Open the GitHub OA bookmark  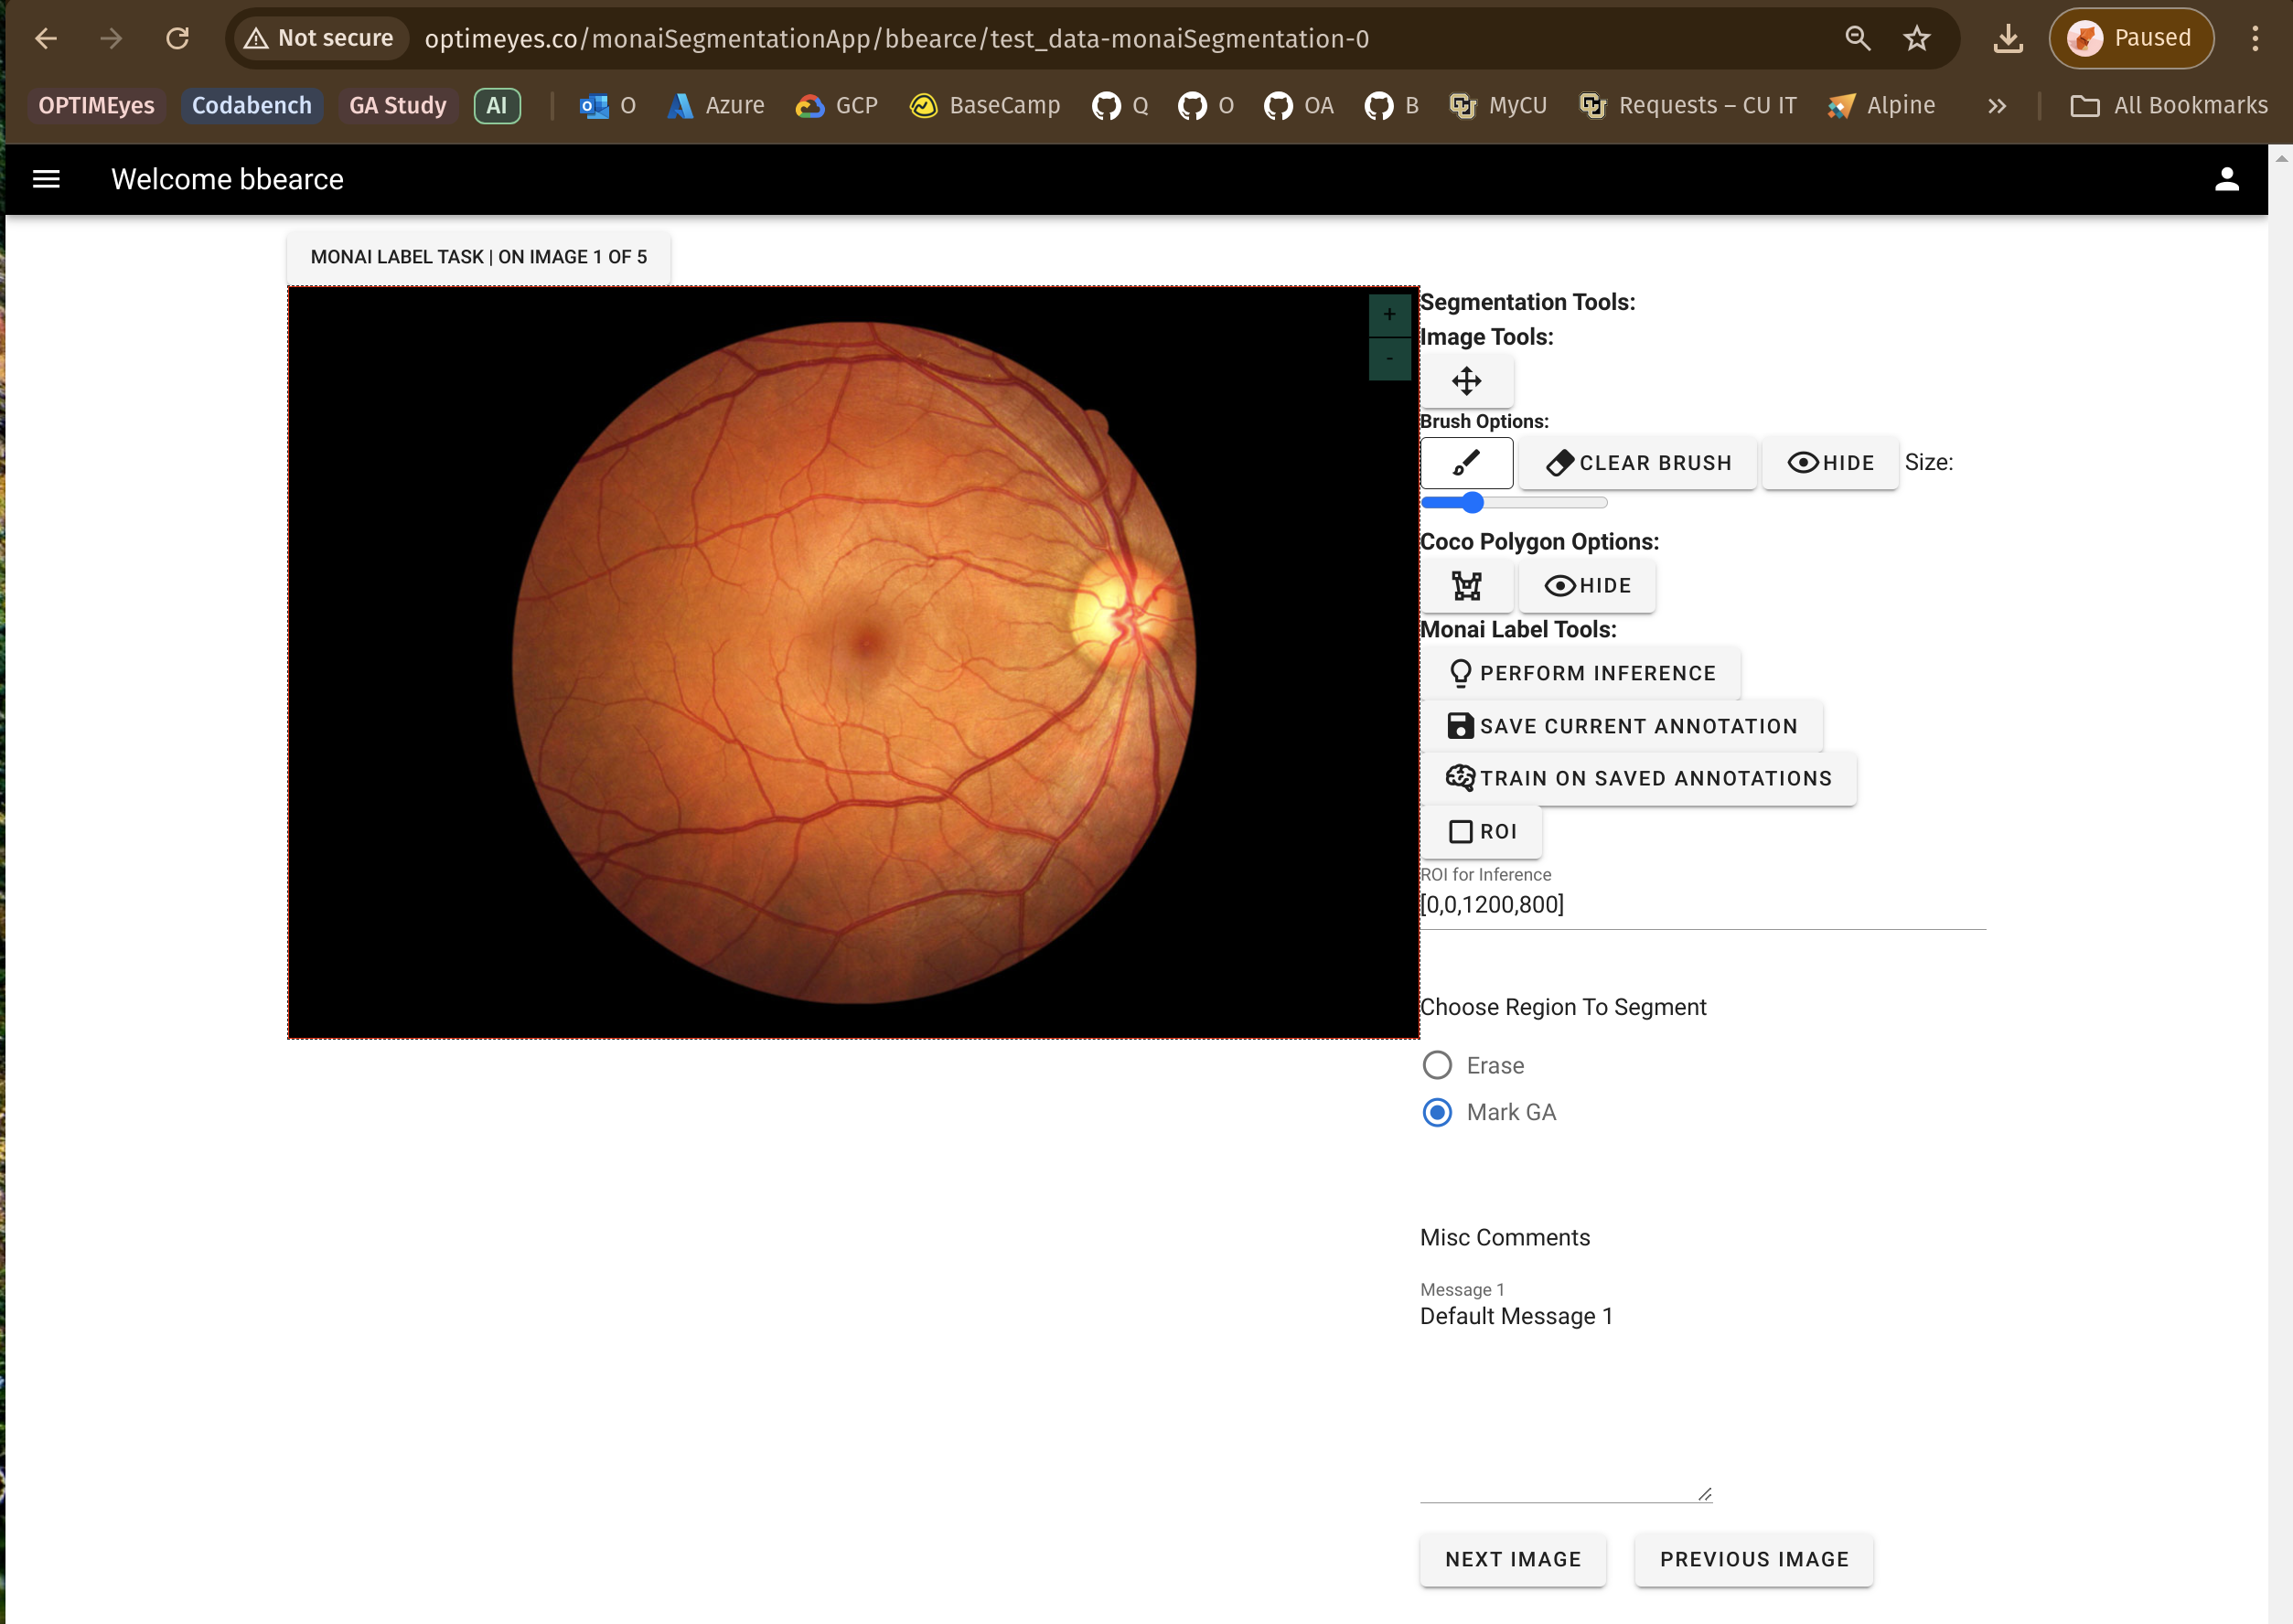pyautogui.click(x=1298, y=106)
